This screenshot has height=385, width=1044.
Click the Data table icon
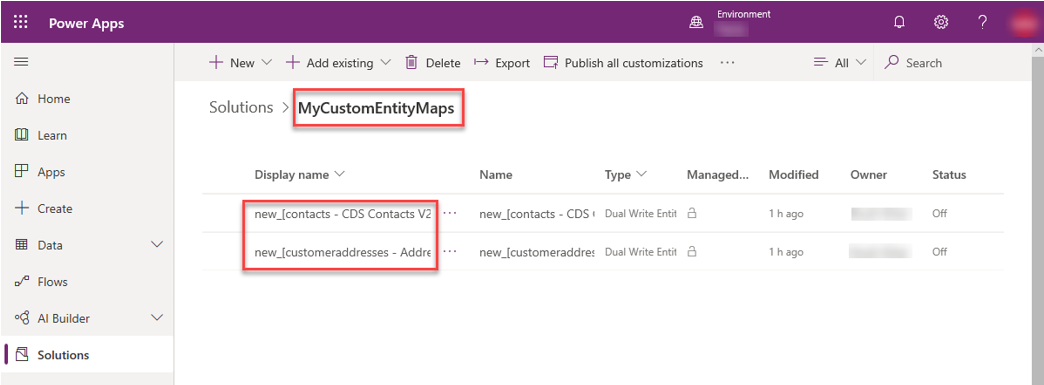(21, 245)
